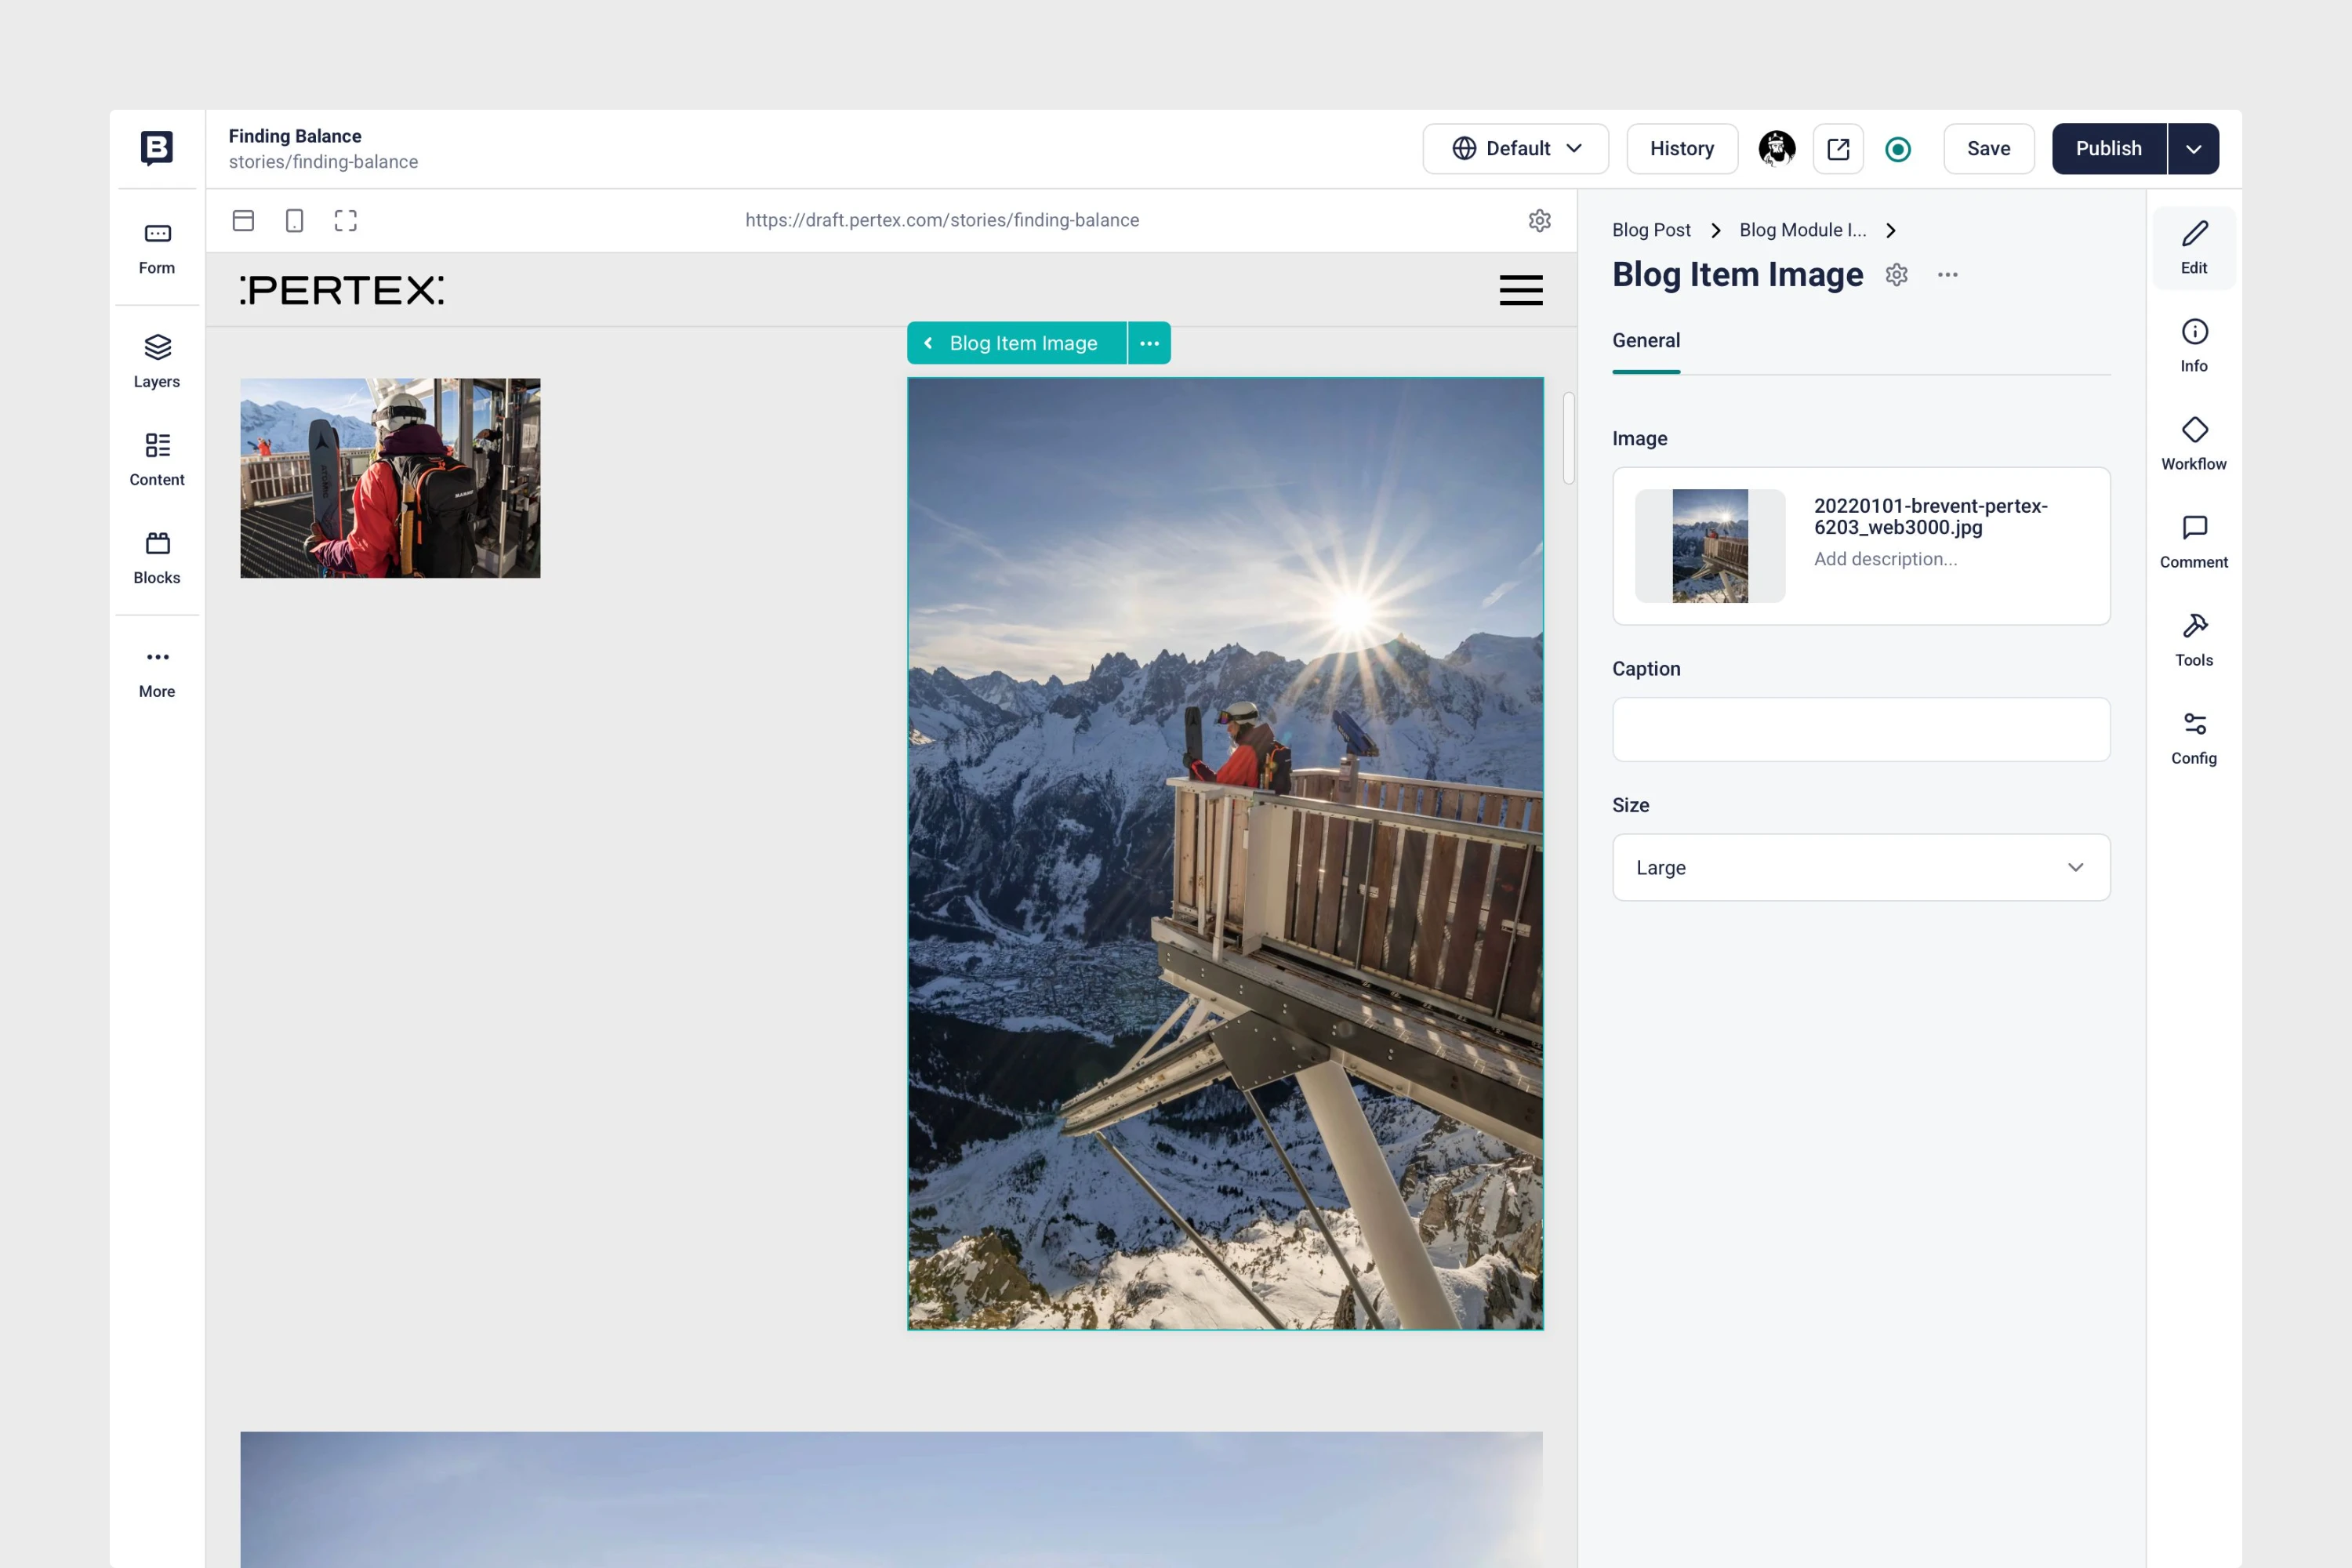
Task: Open draft in new window icon
Action: tap(1837, 149)
